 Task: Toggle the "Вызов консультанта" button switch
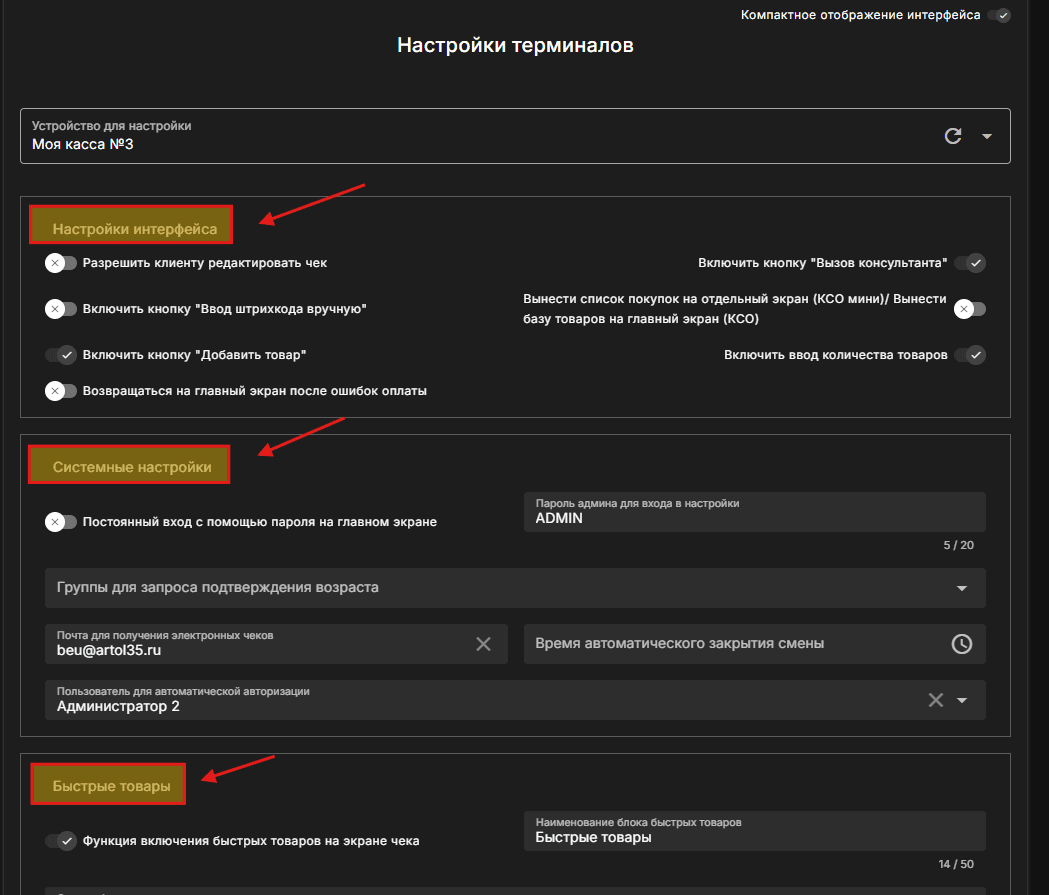970,263
